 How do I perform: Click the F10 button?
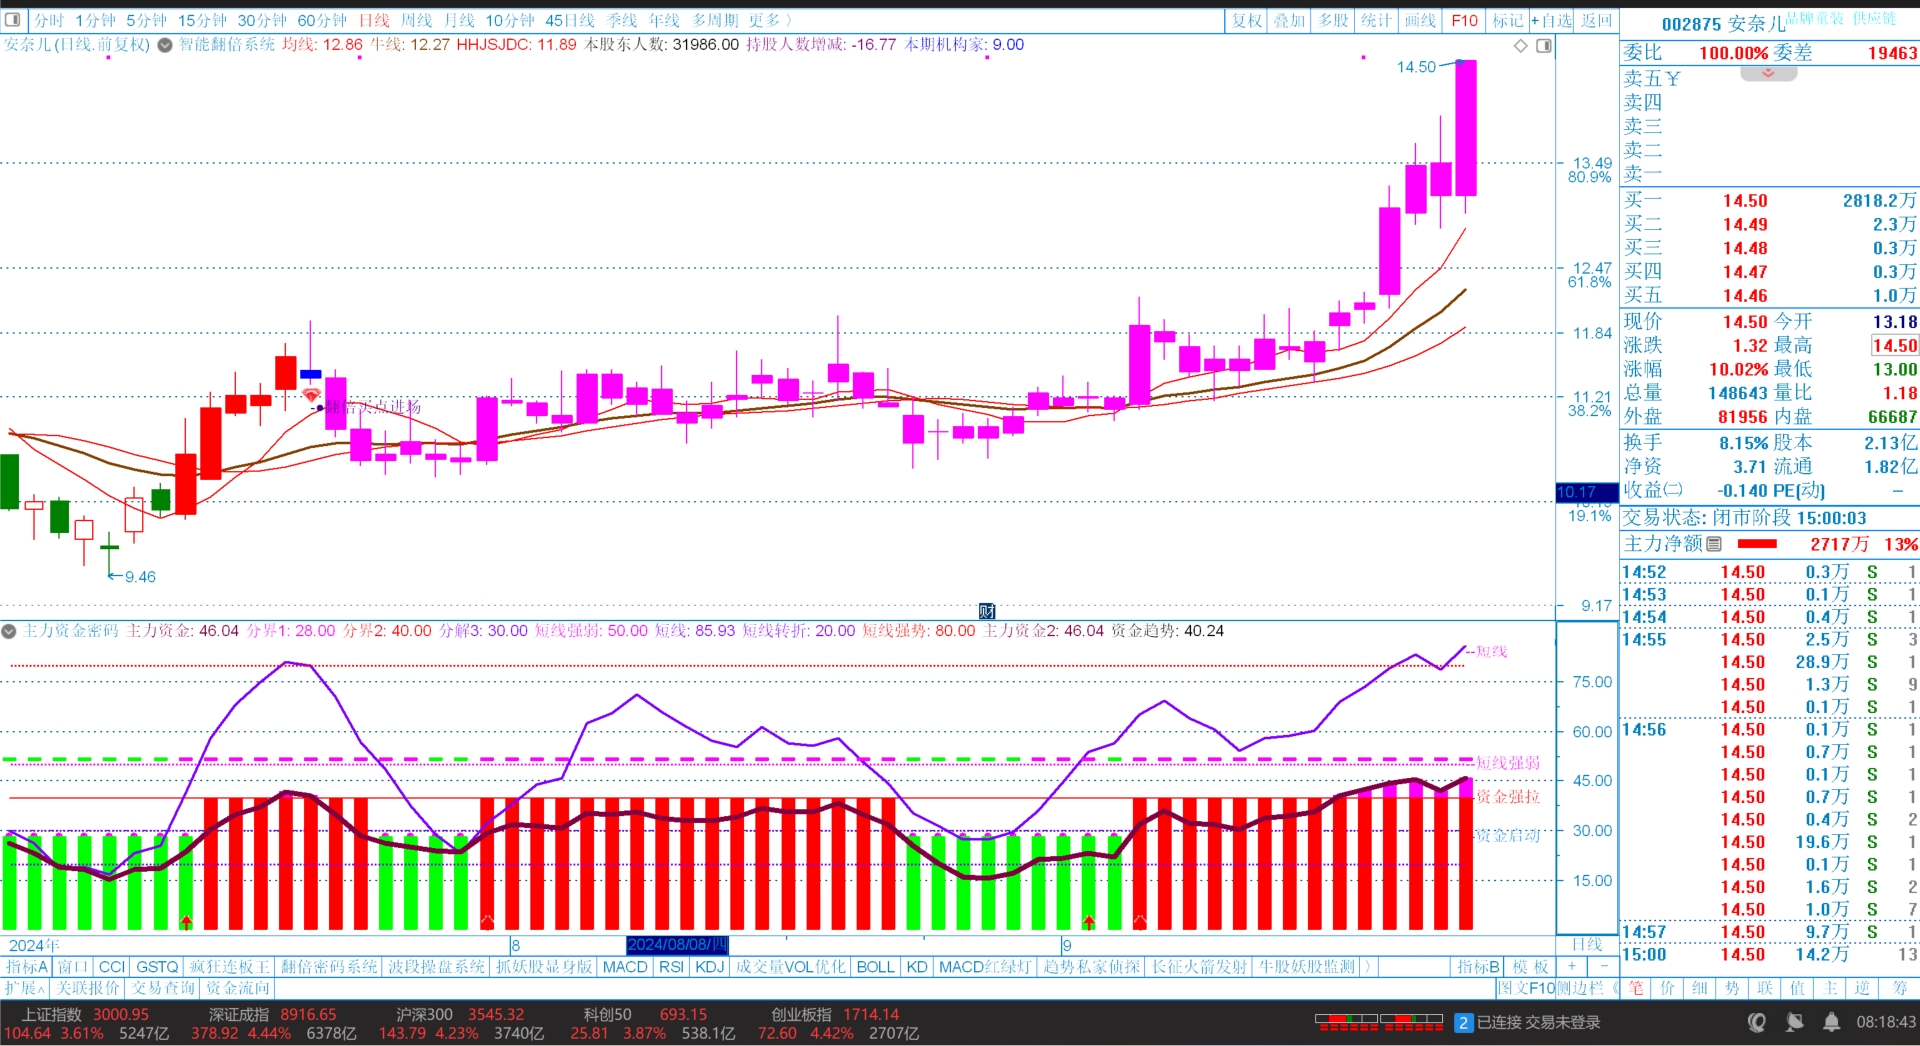(x=1464, y=20)
